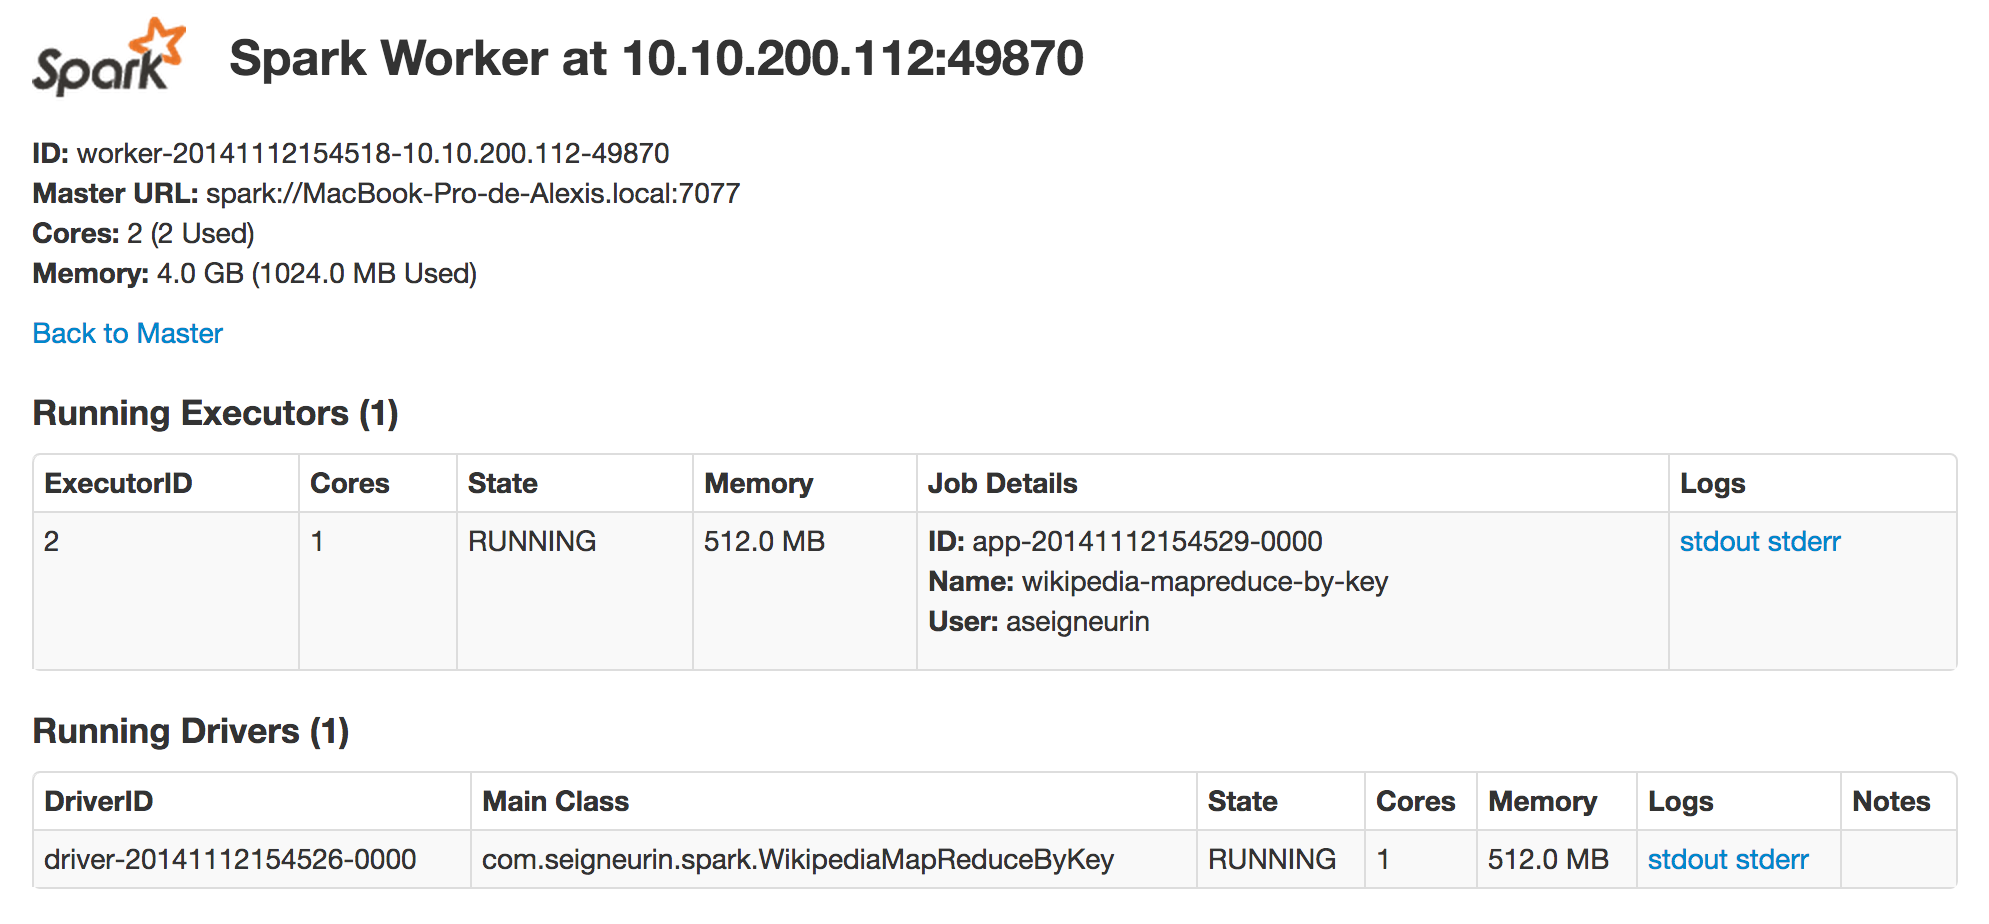Click driver-20141112154526-0000 cell

click(230, 859)
